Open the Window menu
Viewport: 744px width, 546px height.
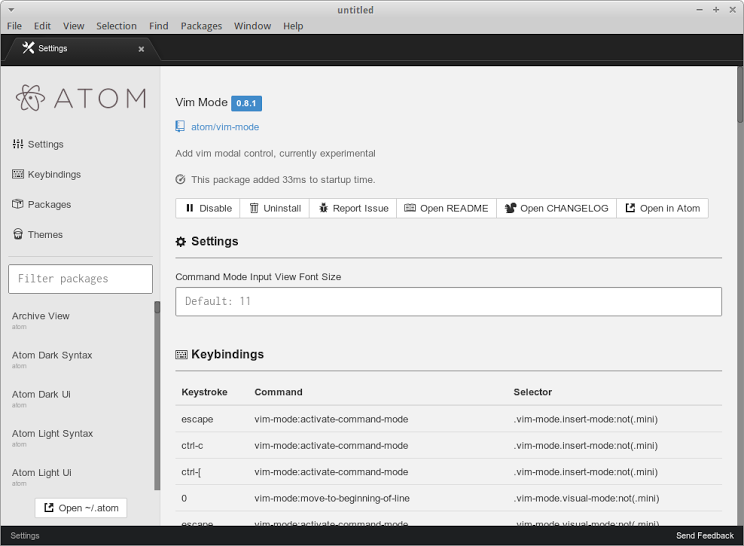click(252, 26)
